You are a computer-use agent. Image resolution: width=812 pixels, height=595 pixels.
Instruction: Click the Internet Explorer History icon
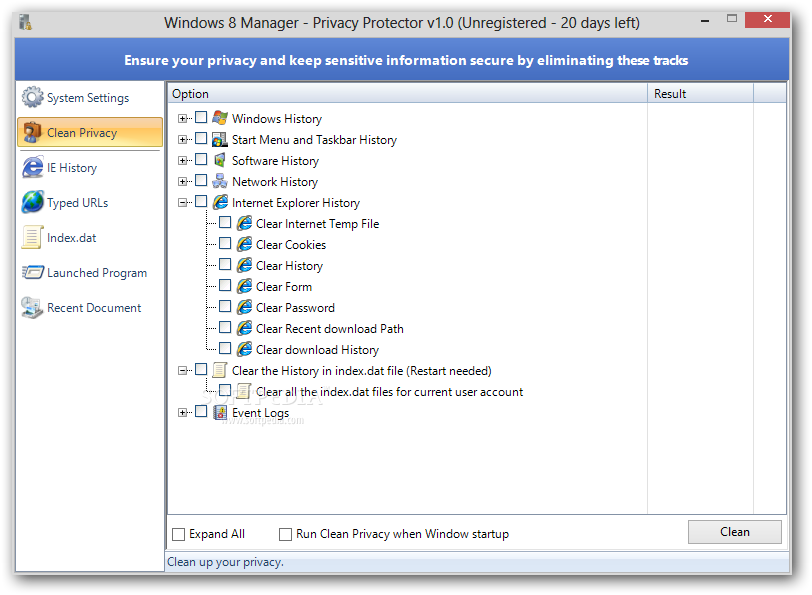pyautogui.click(x=220, y=202)
